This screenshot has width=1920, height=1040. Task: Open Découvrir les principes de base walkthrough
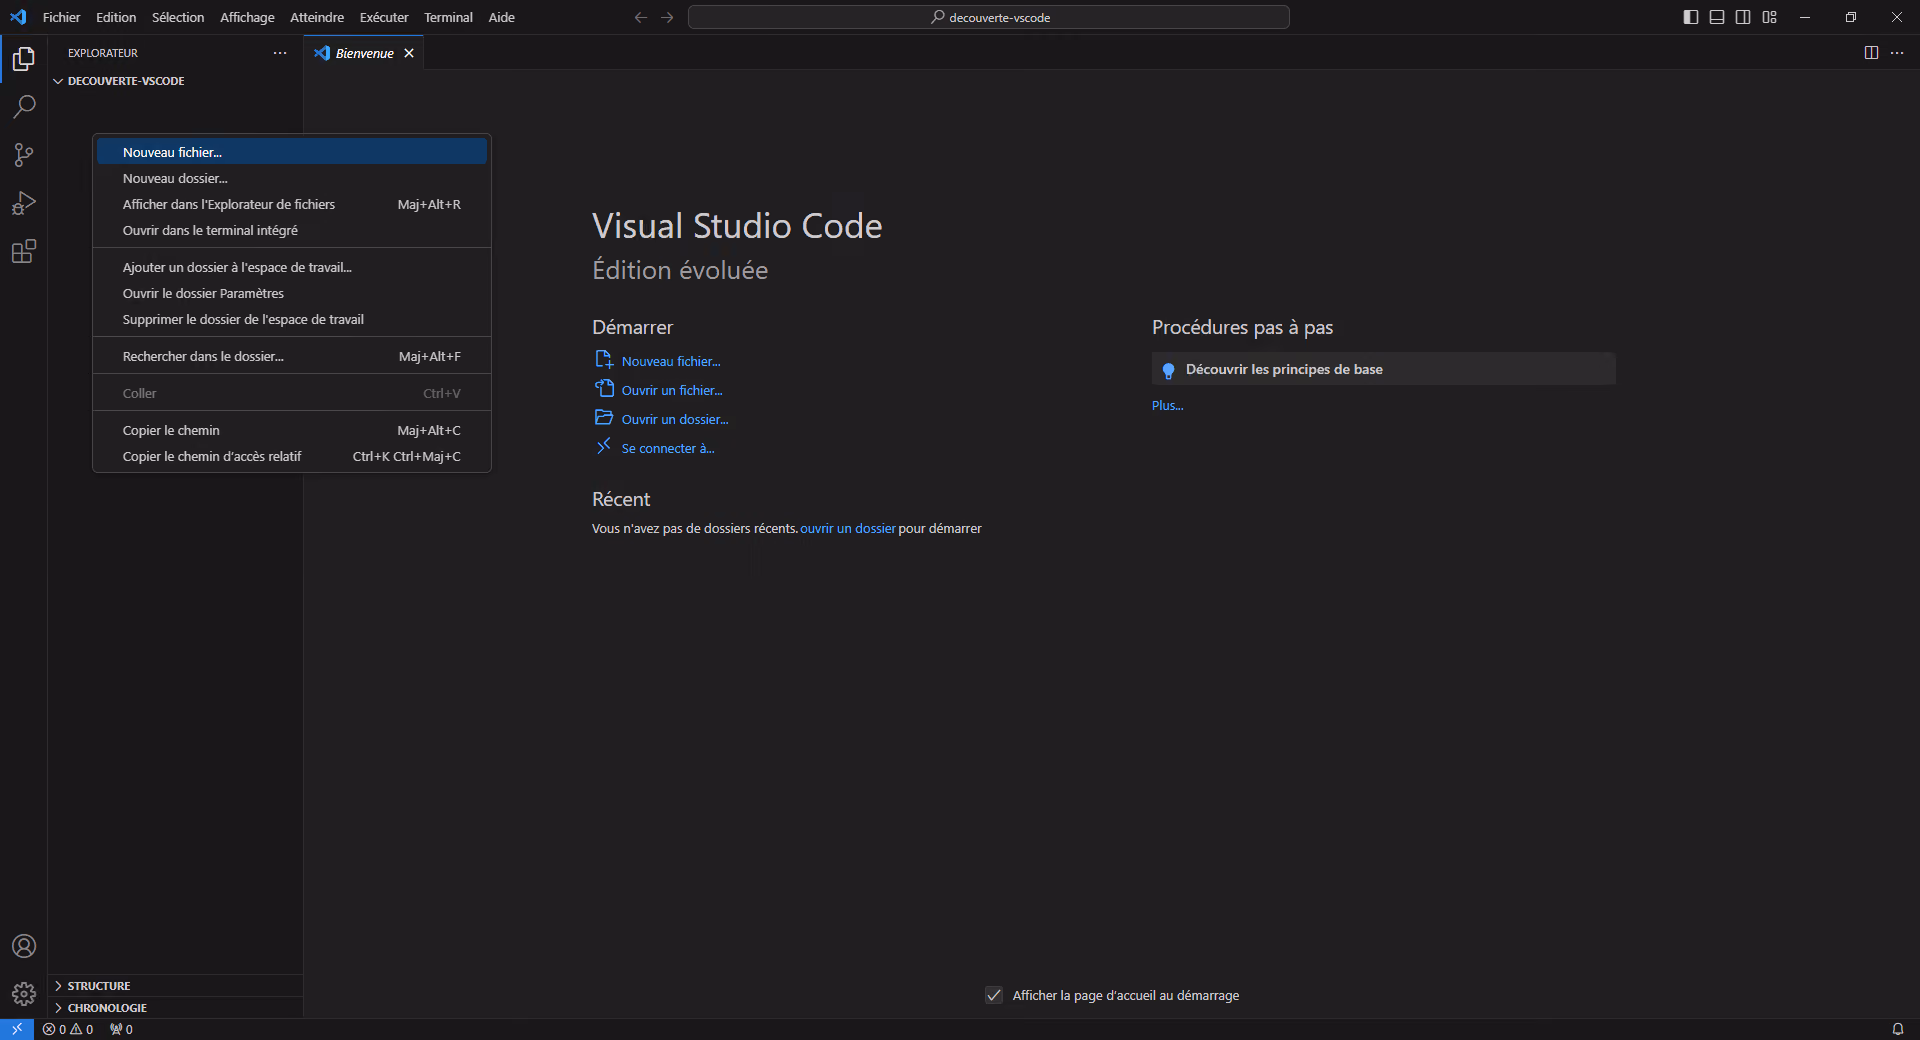tap(1383, 369)
